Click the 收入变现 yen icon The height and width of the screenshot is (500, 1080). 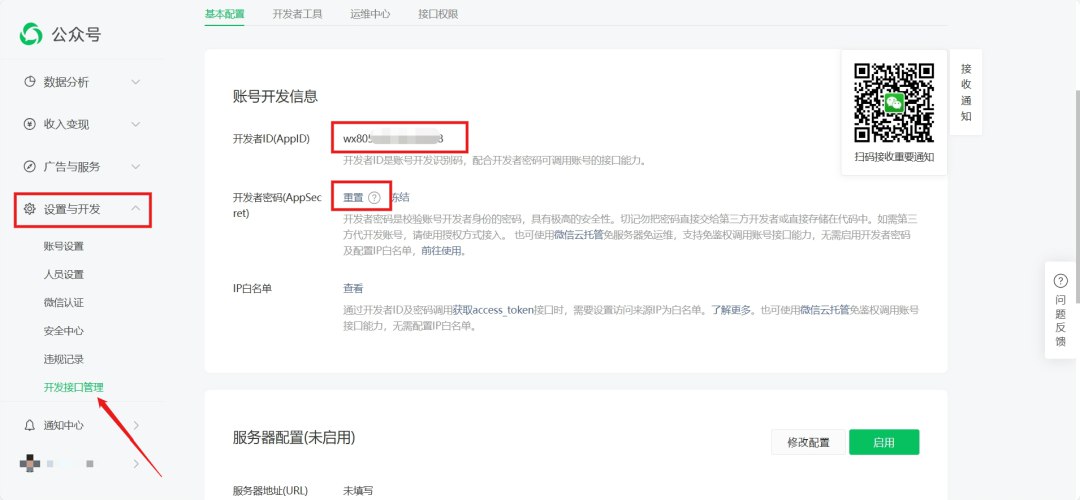tap(30, 124)
